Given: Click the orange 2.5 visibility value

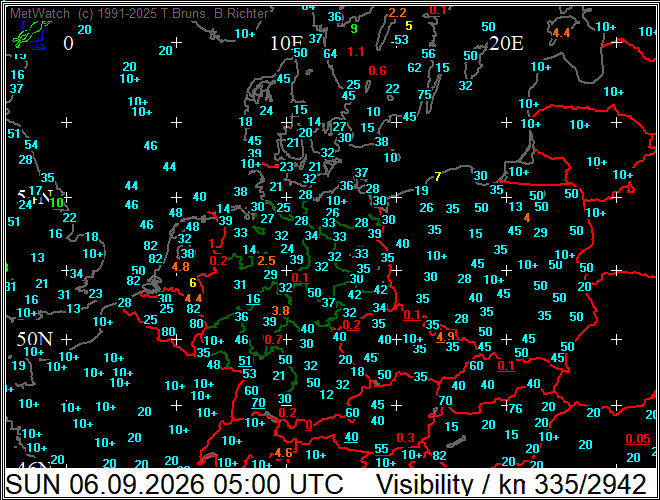Looking at the screenshot, I should 266,261.
